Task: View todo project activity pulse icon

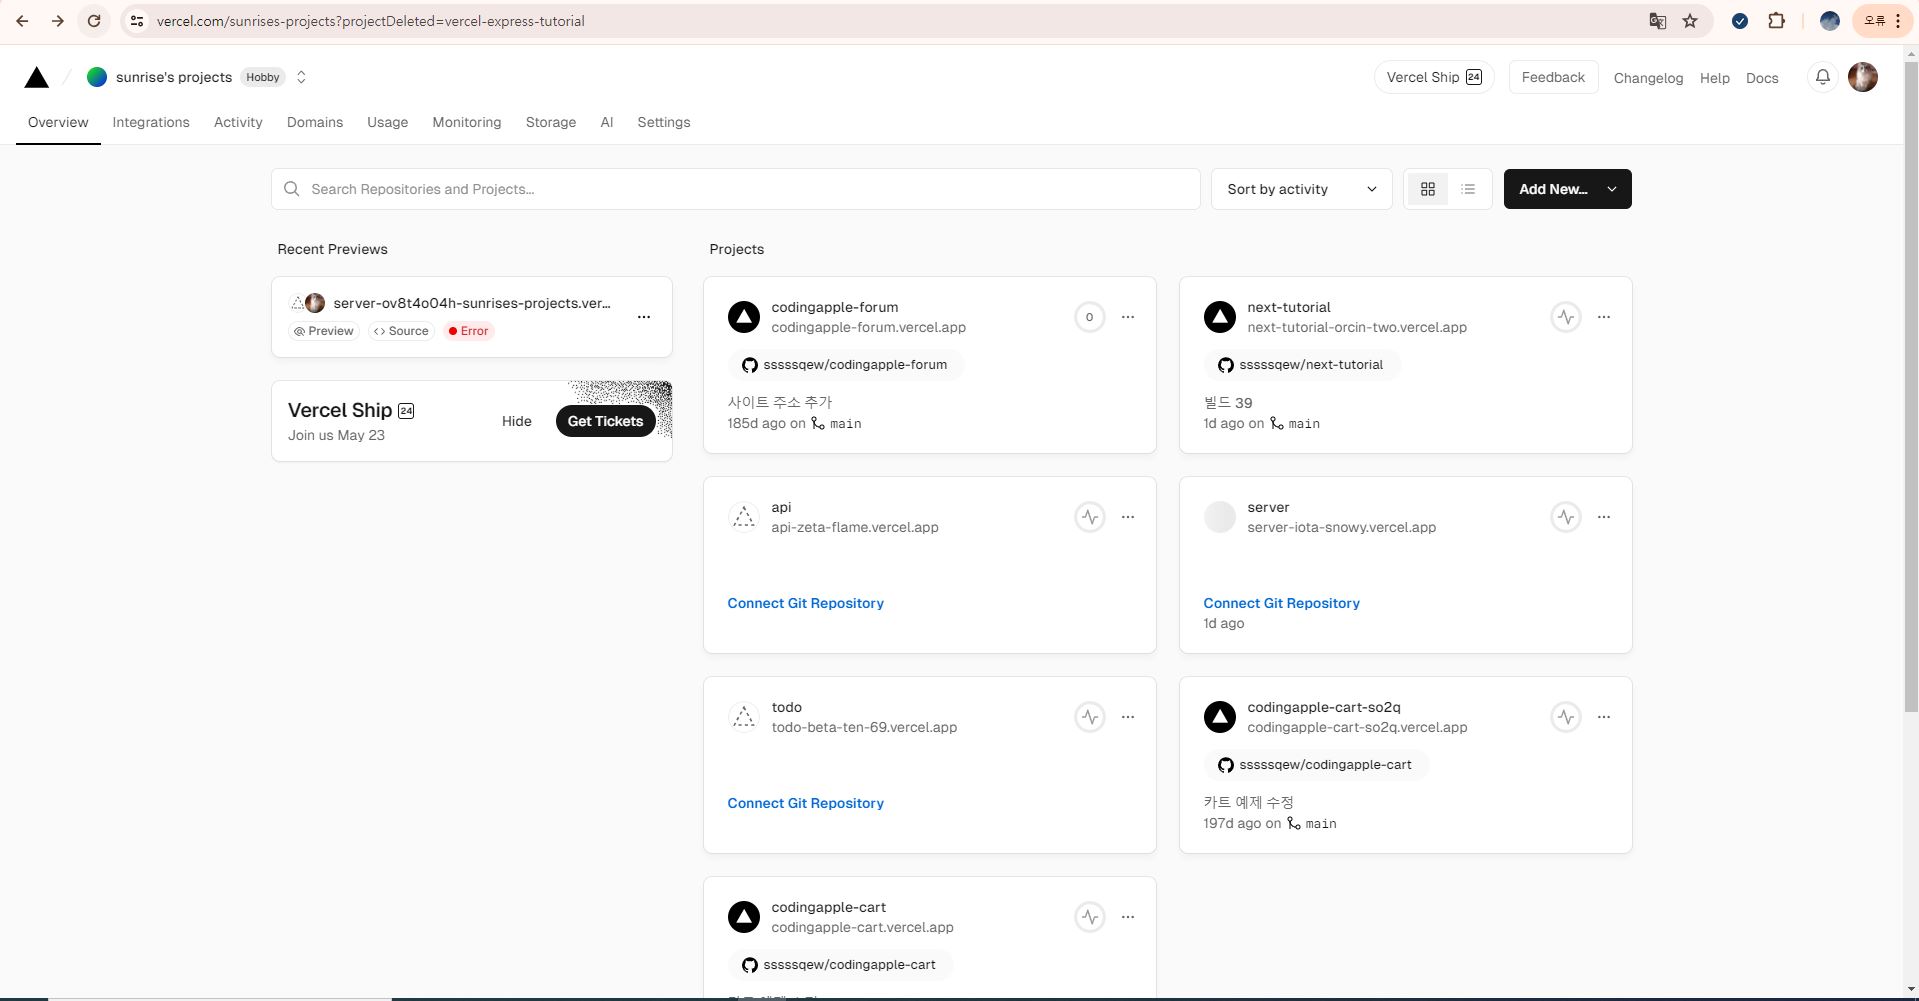Action: pos(1090,717)
